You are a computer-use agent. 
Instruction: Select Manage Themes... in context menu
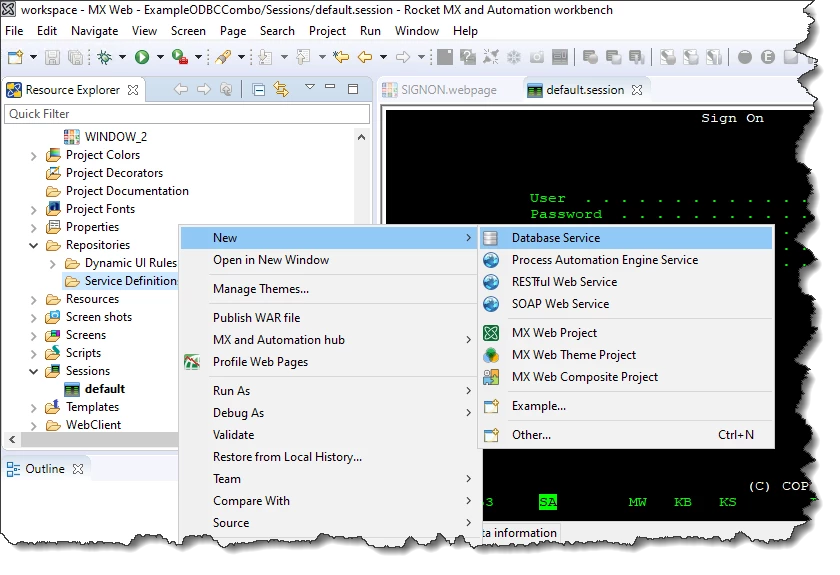point(328,289)
